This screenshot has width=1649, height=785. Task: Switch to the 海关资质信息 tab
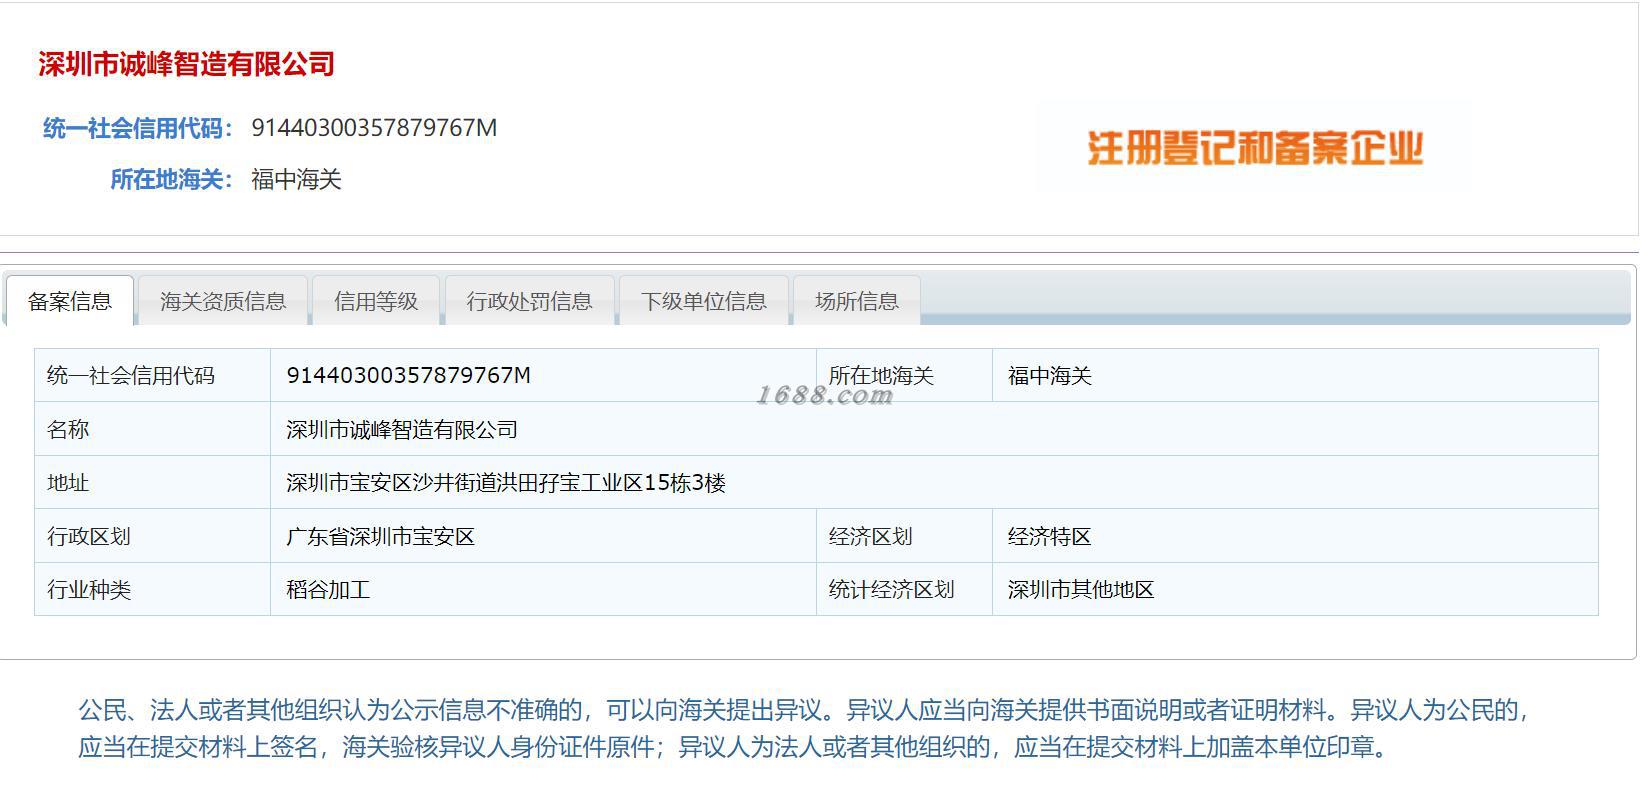(223, 301)
